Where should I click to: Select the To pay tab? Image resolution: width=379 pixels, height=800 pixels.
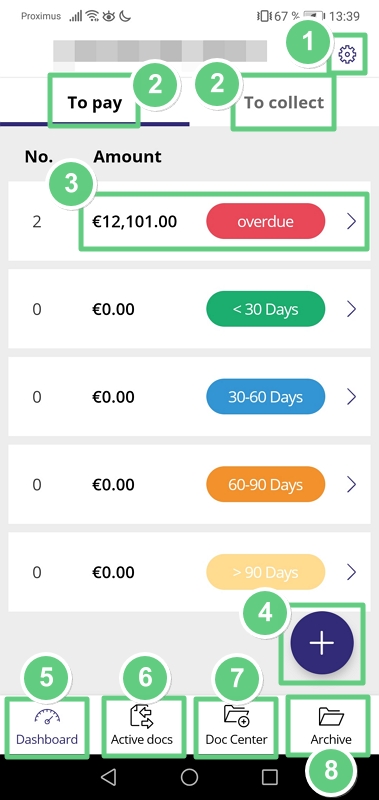coord(95,103)
